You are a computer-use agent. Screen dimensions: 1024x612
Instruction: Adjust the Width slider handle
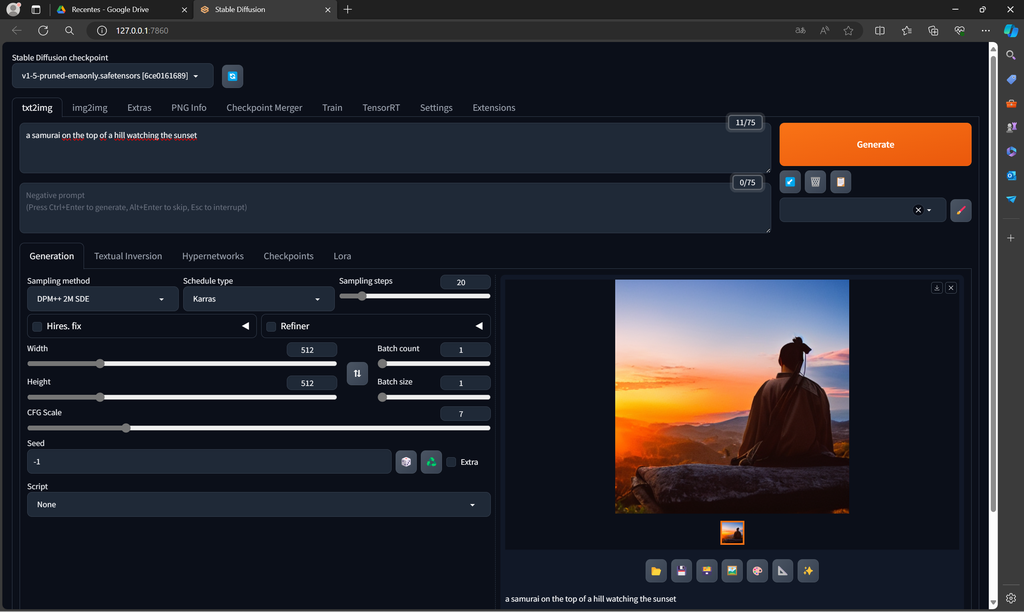point(100,364)
